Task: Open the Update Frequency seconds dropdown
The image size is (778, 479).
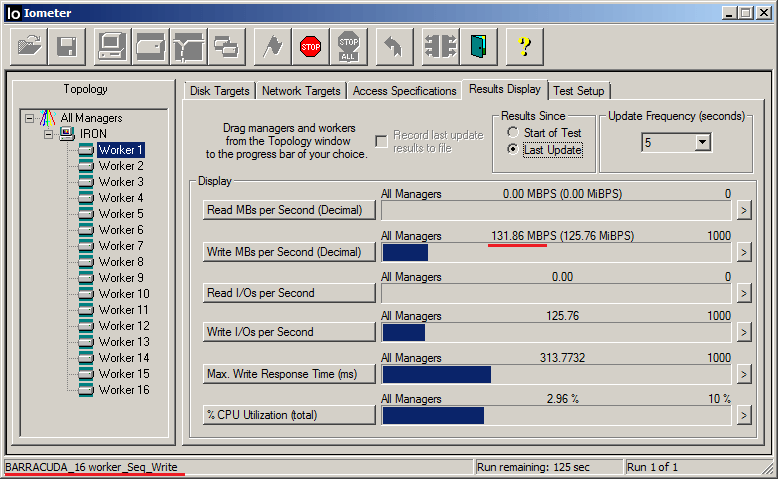Action: point(702,143)
